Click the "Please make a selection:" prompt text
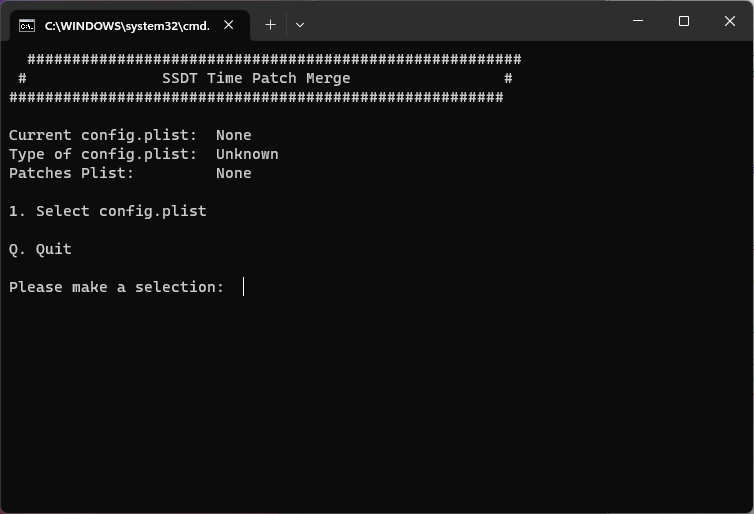Image resolution: width=754 pixels, height=514 pixels. click(x=116, y=287)
